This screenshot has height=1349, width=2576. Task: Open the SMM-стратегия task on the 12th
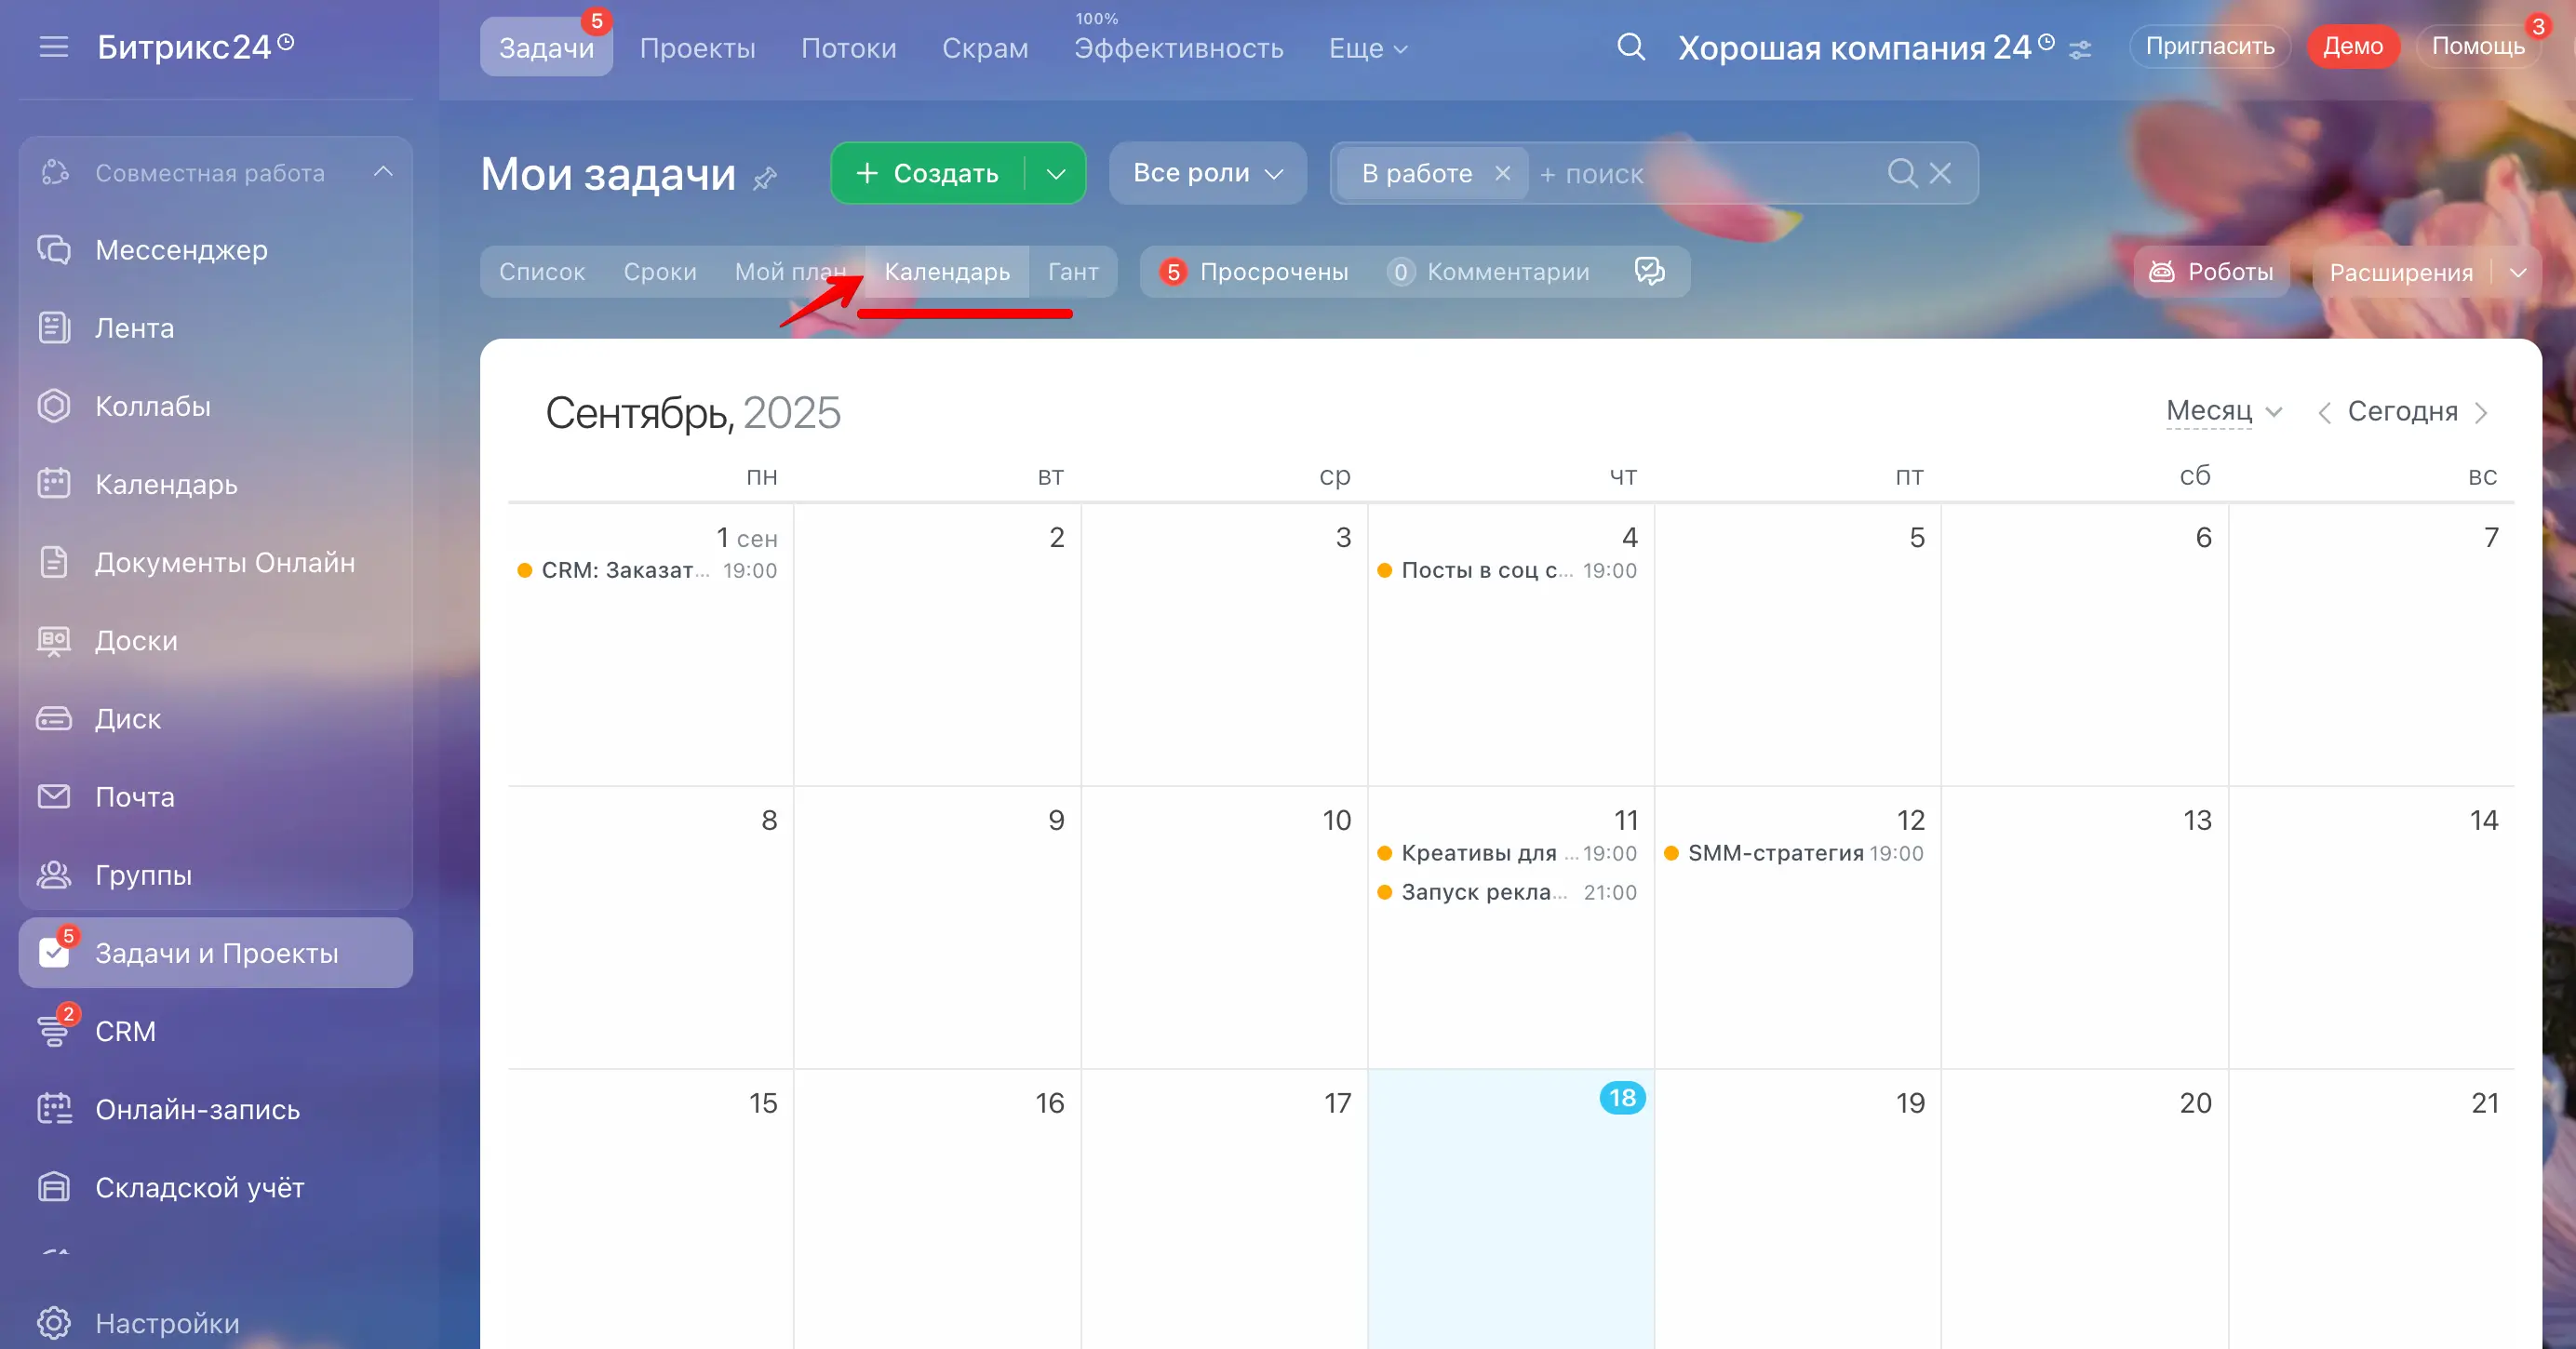1775,853
